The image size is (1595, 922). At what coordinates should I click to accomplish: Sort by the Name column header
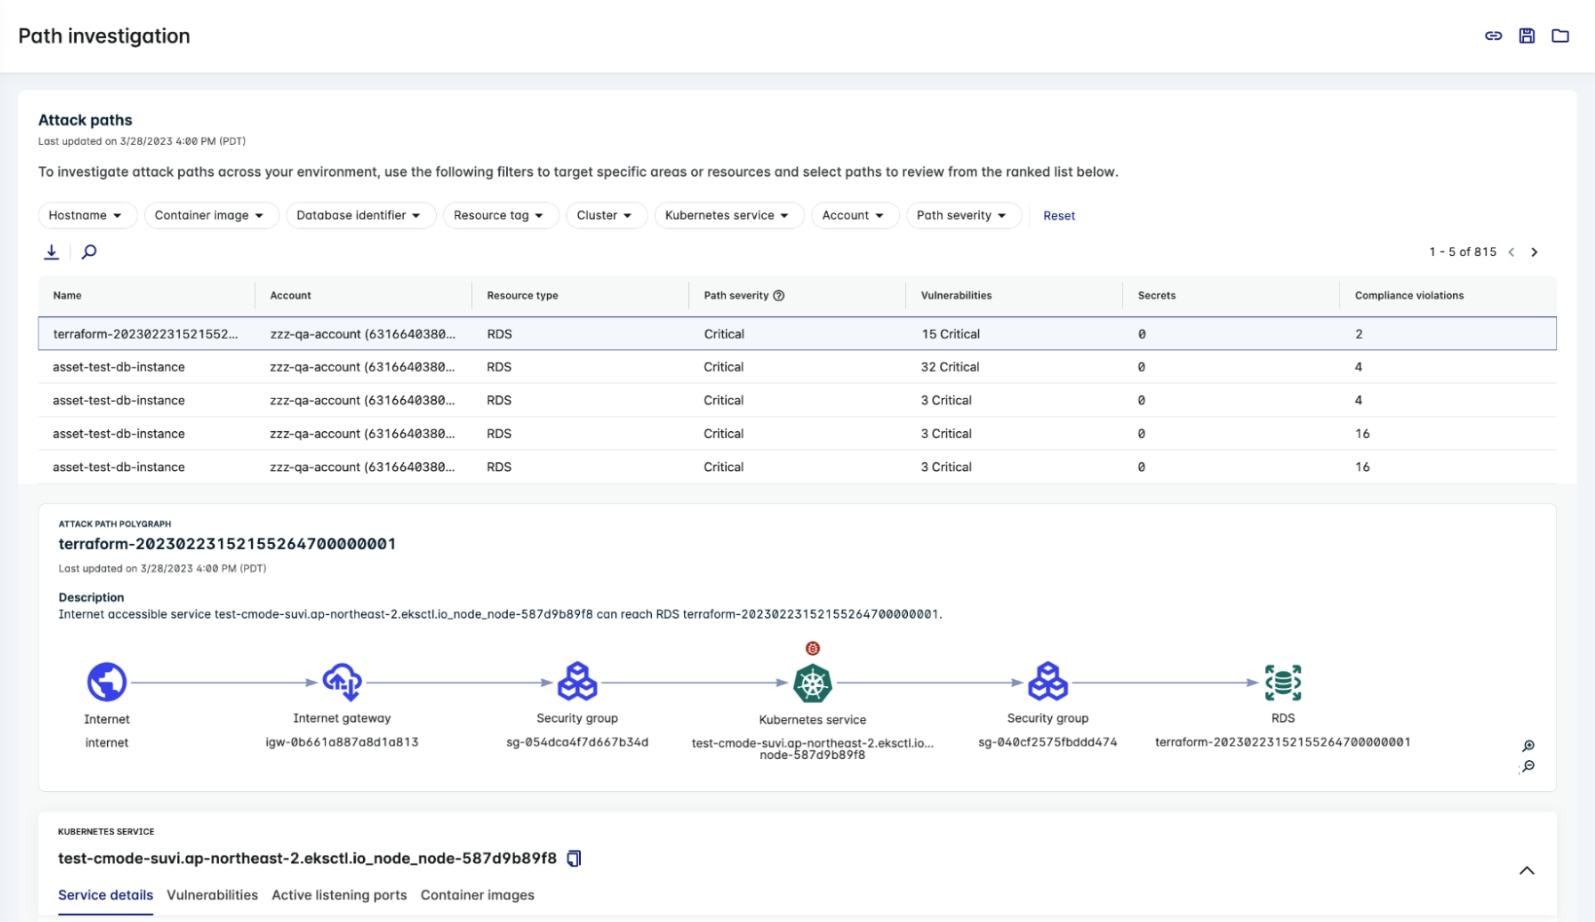(x=67, y=296)
